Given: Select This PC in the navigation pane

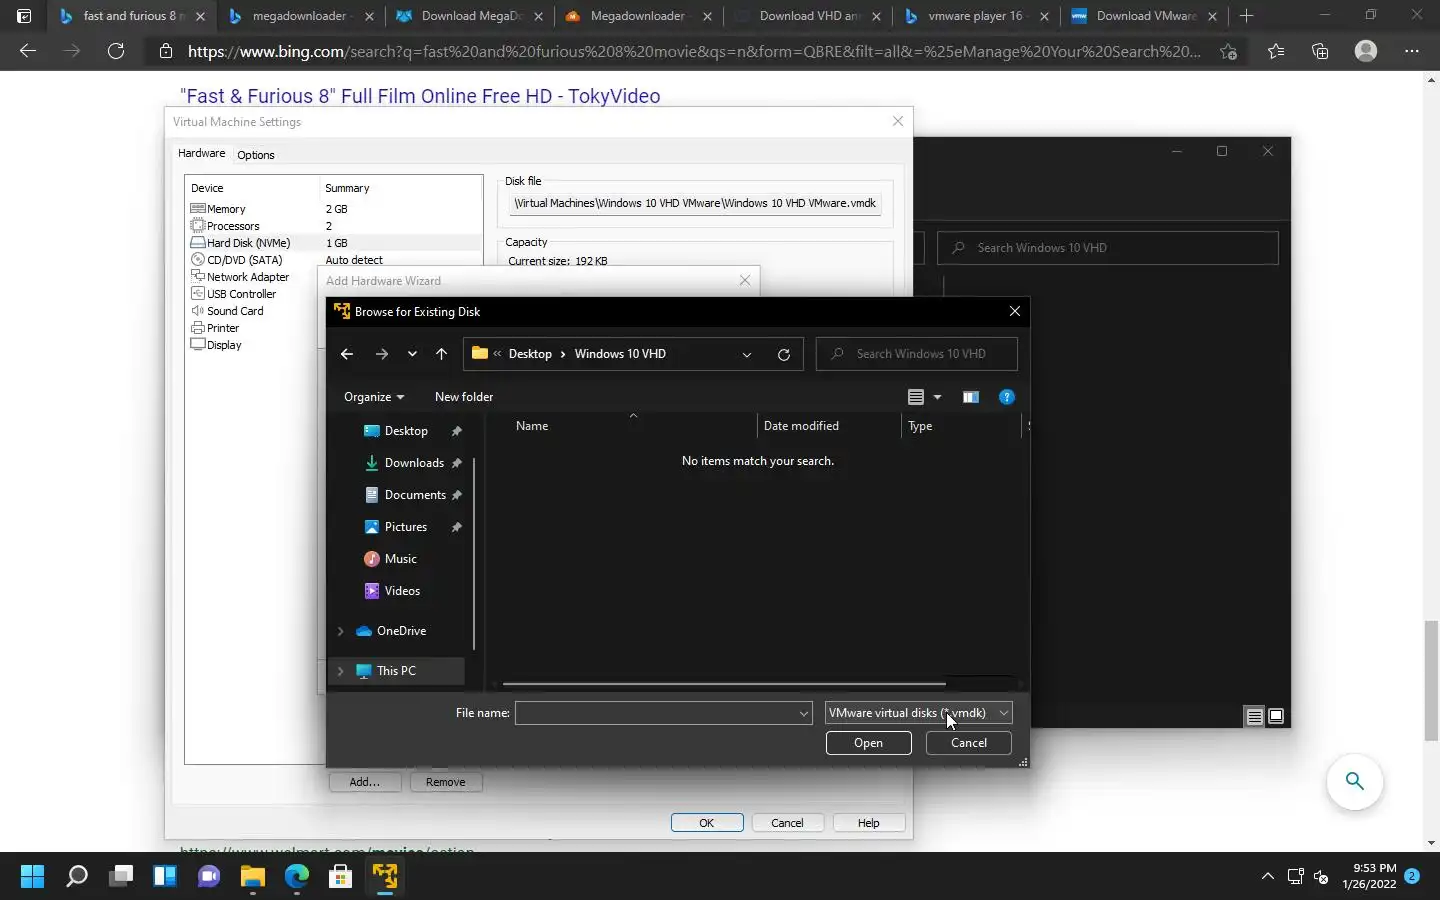Looking at the screenshot, I should pos(396,671).
